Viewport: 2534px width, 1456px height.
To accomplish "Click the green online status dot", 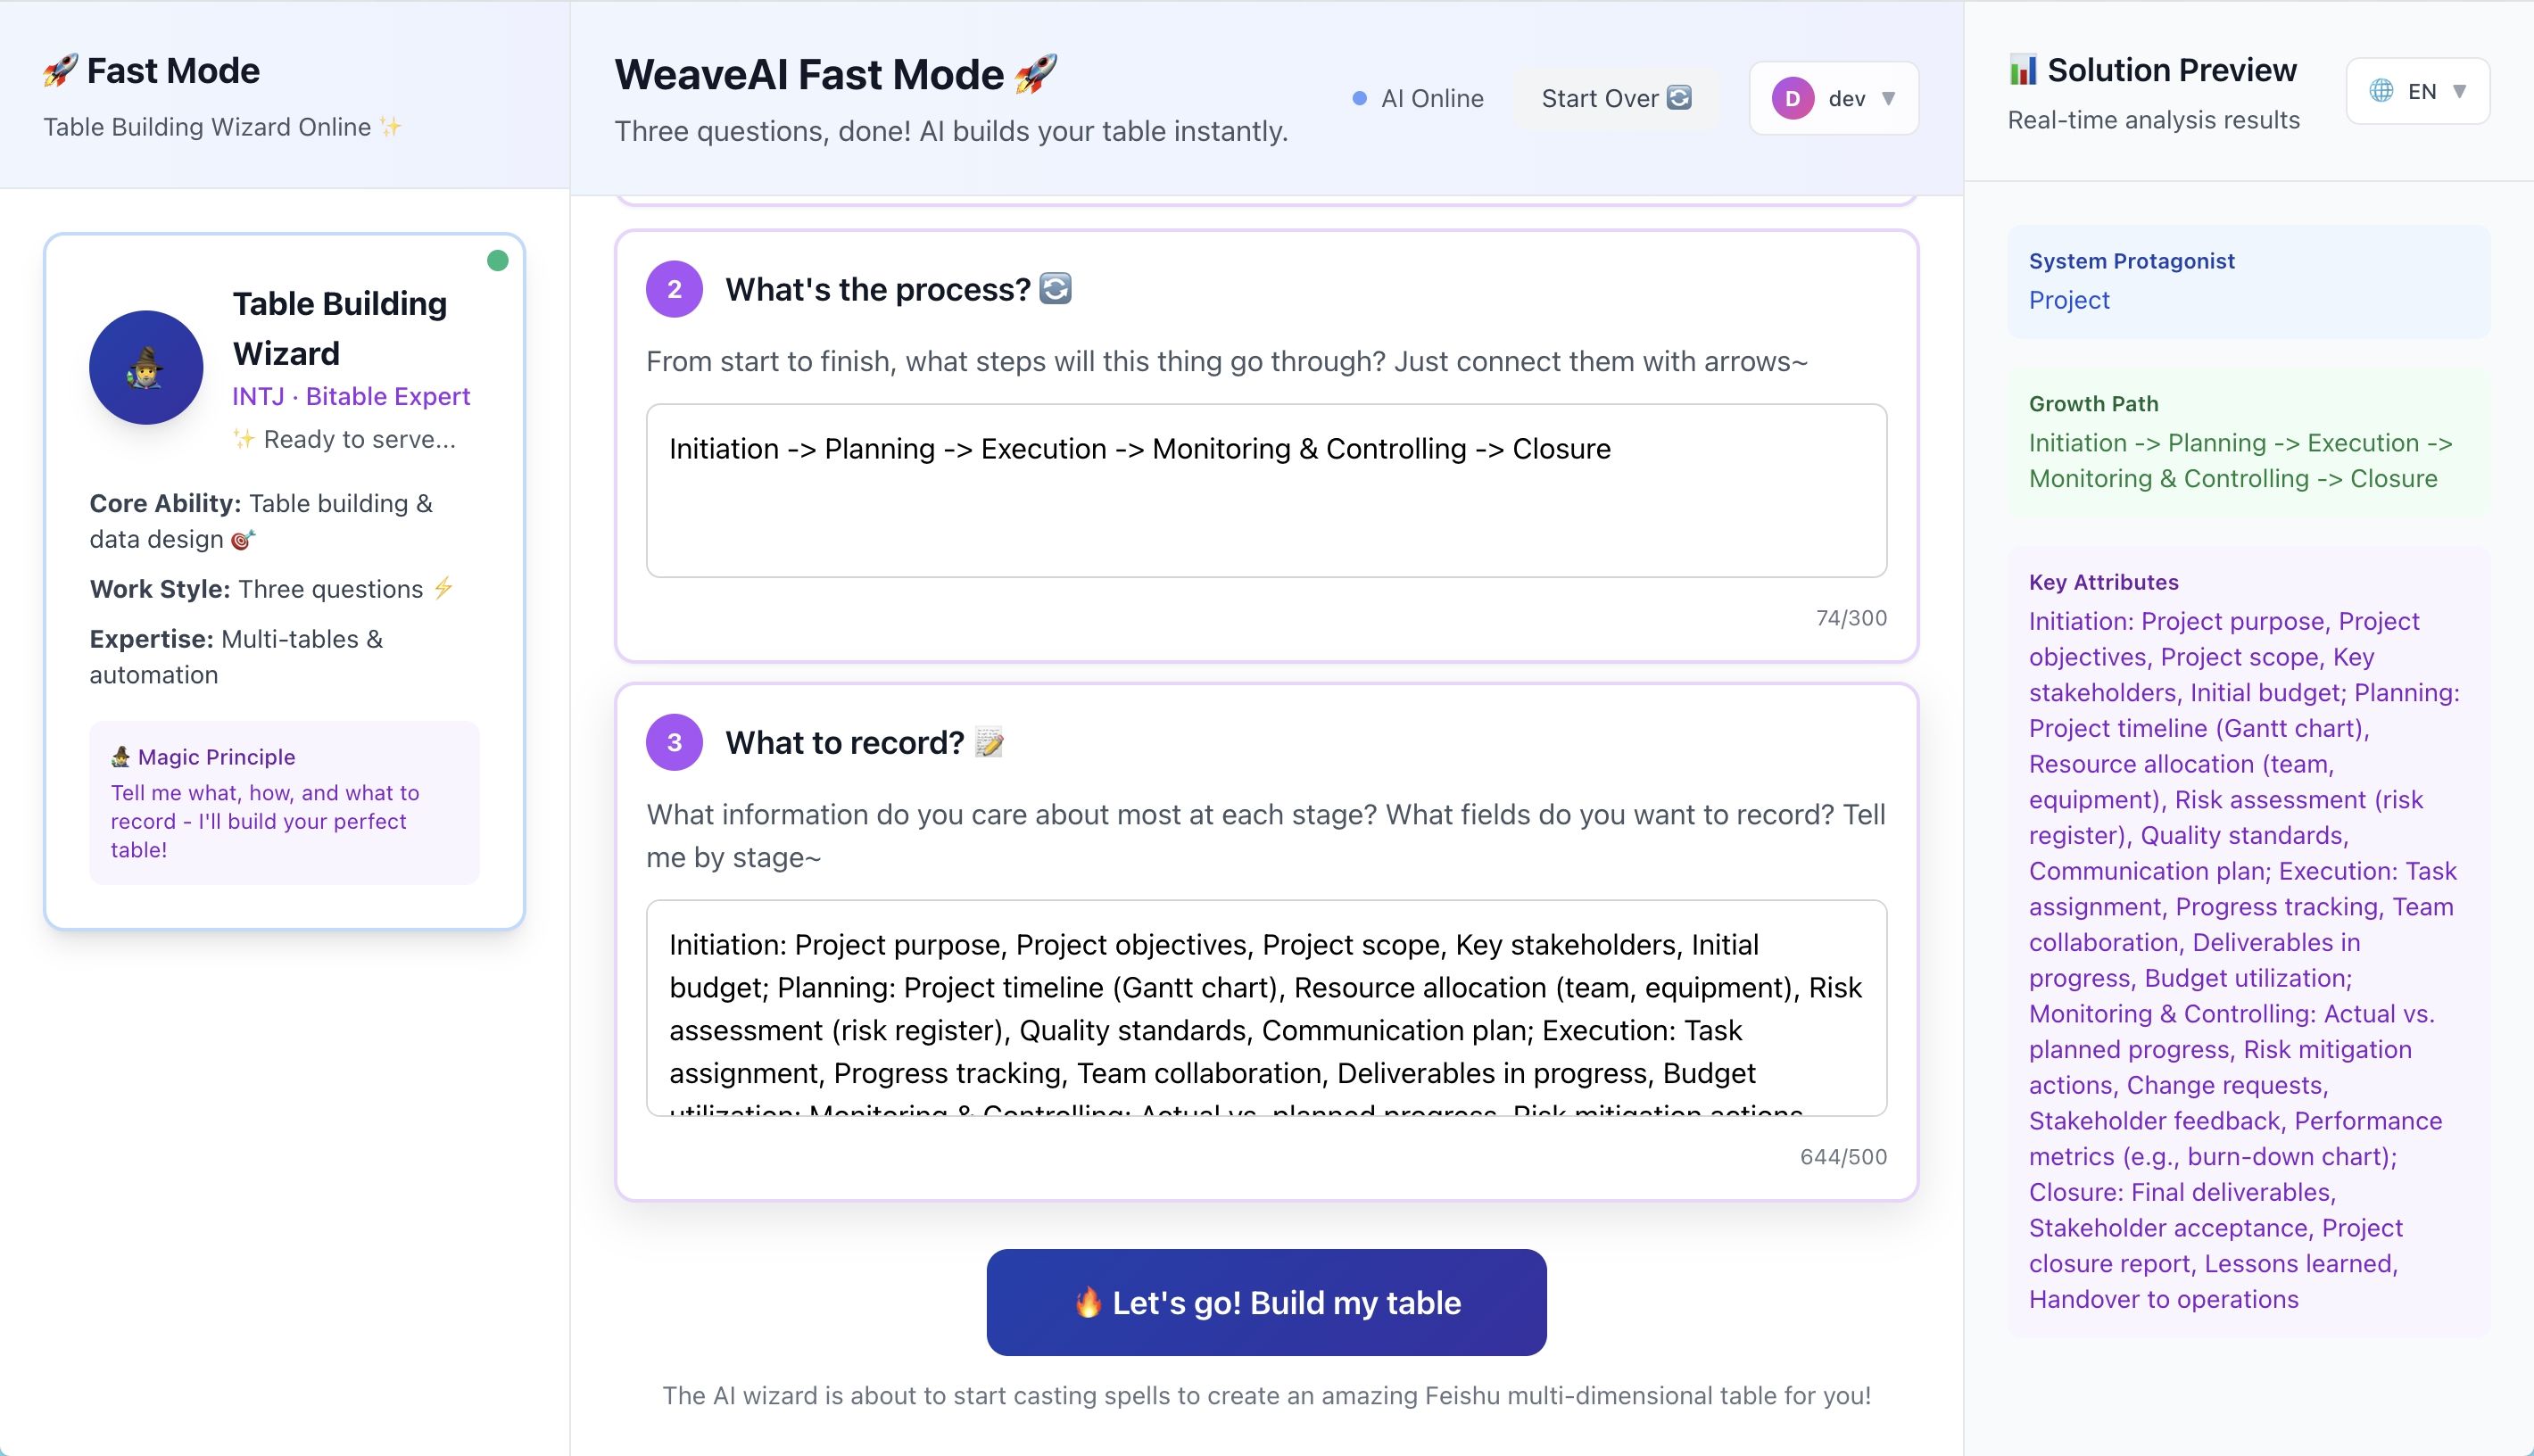I will pos(497,261).
